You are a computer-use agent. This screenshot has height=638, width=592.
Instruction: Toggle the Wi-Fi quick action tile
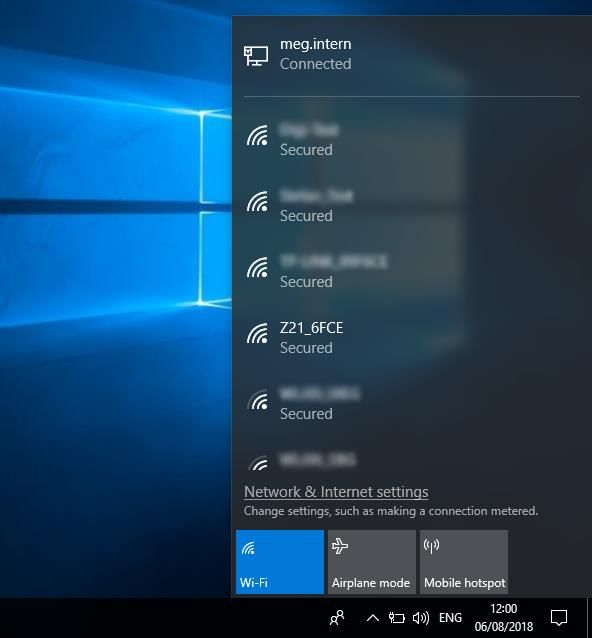pyautogui.click(x=280, y=562)
